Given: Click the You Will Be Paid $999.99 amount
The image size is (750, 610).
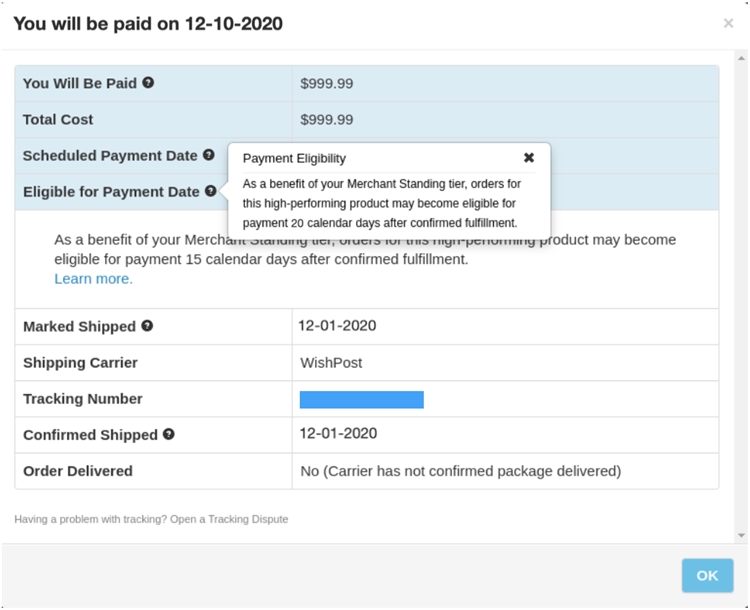Looking at the screenshot, I should pyautogui.click(x=326, y=83).
